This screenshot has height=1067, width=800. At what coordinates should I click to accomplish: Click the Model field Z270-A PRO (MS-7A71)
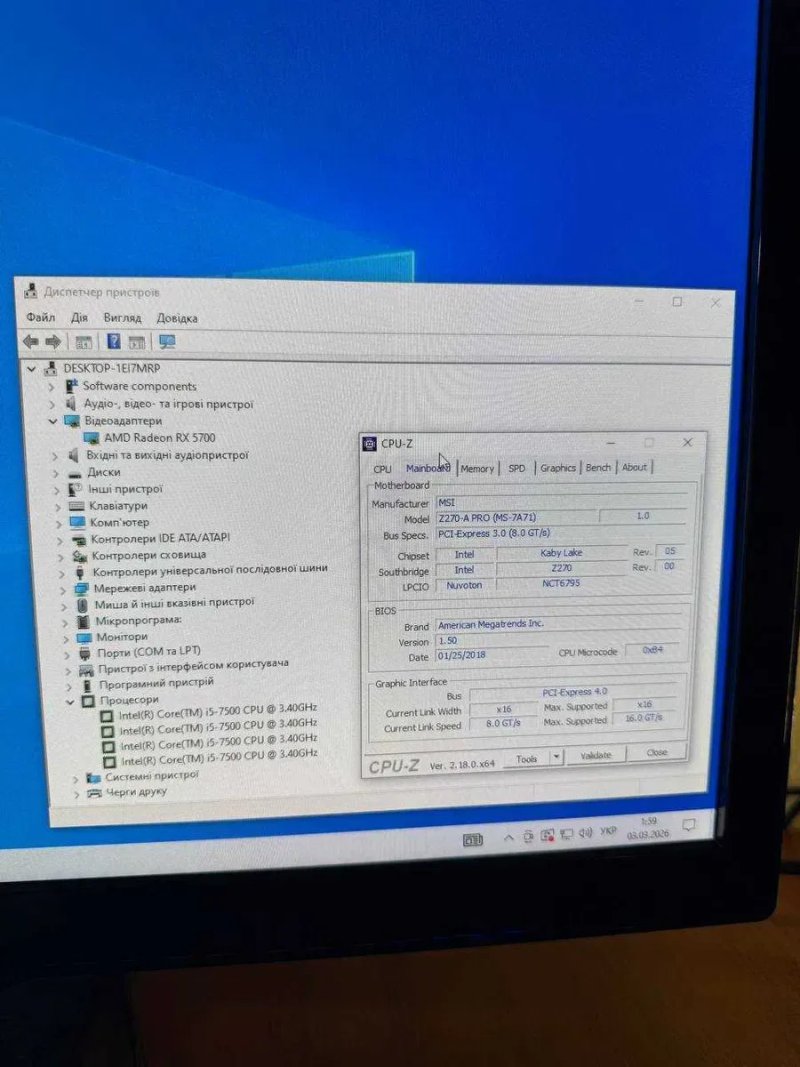(x=517, y=519)
